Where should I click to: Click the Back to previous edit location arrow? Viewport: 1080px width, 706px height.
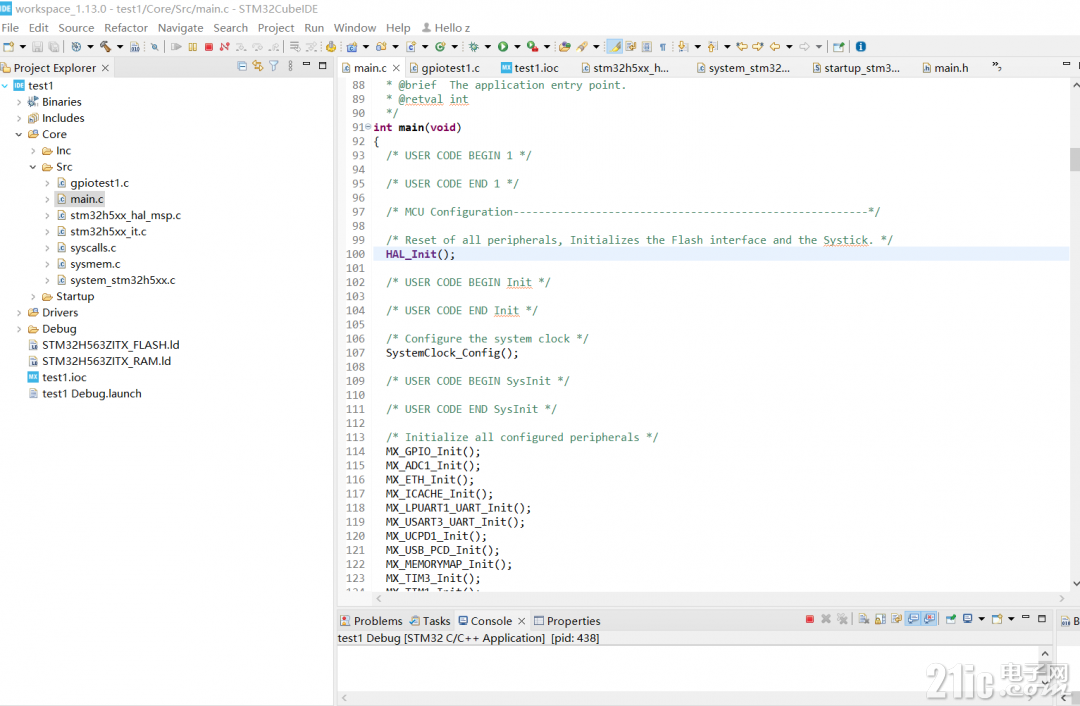pyautogui.click(x=742, y=47)
